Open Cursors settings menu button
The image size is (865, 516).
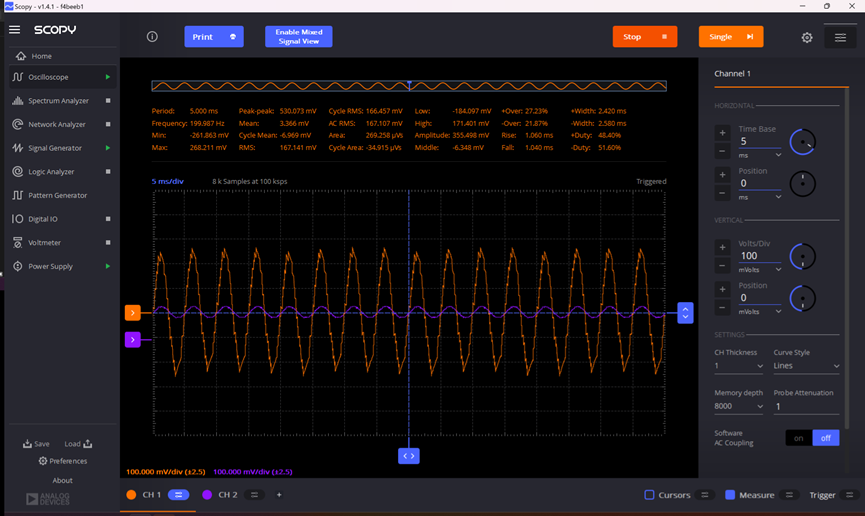705,495
